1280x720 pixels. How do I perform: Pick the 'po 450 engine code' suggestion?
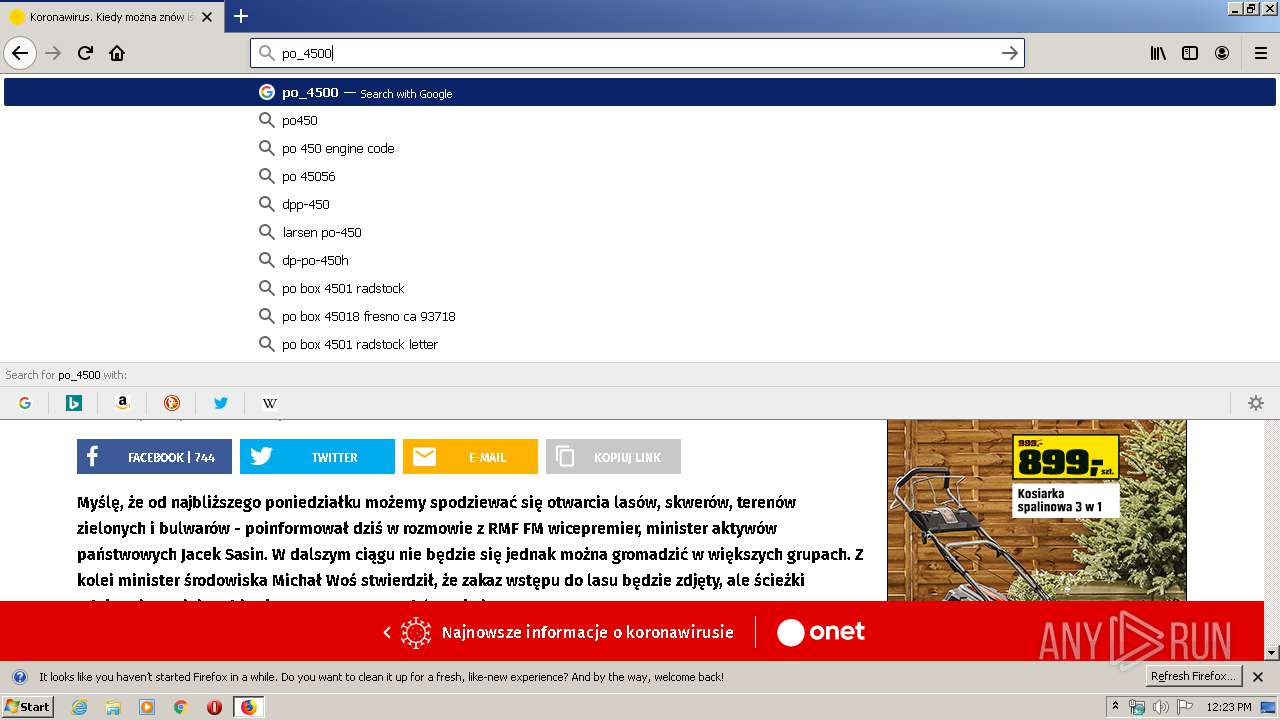[640, 148]
